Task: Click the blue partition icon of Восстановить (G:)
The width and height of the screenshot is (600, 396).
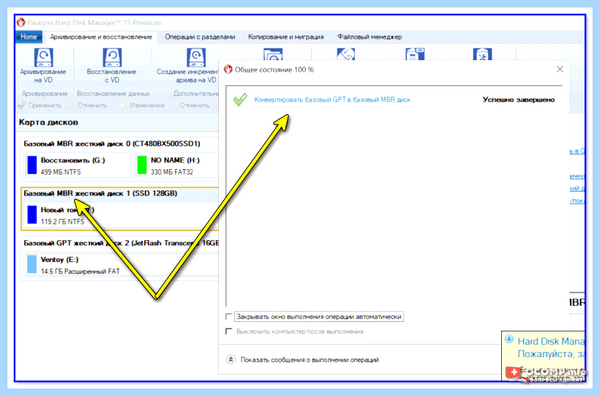Action: click(32, 165)
